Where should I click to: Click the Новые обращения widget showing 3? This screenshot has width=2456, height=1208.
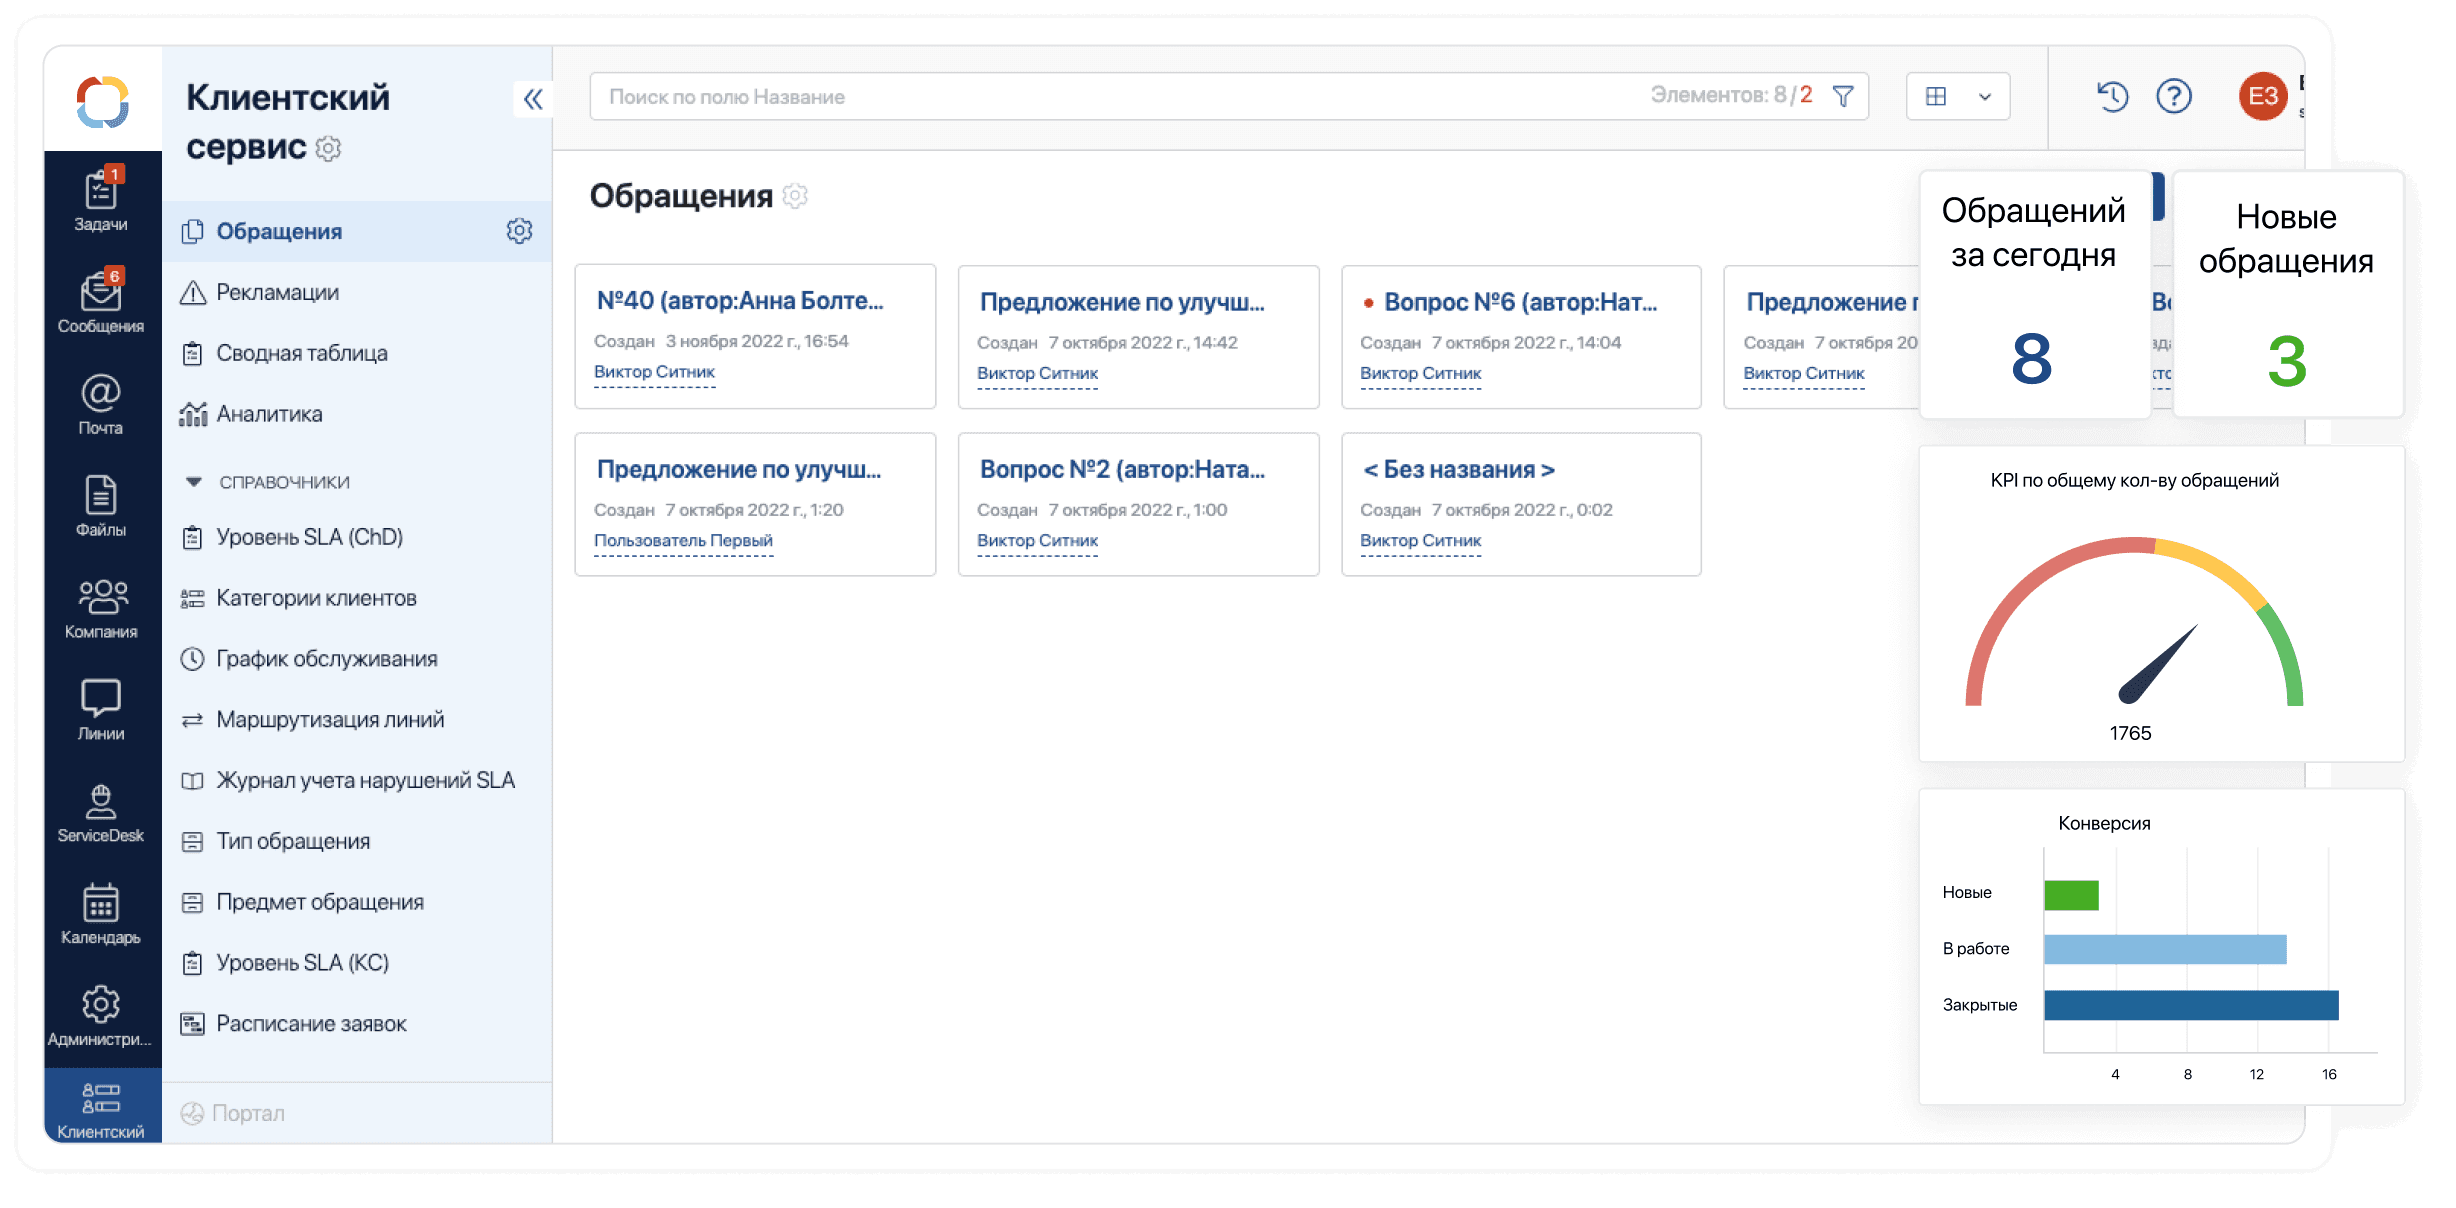[x=2288, y=294]
